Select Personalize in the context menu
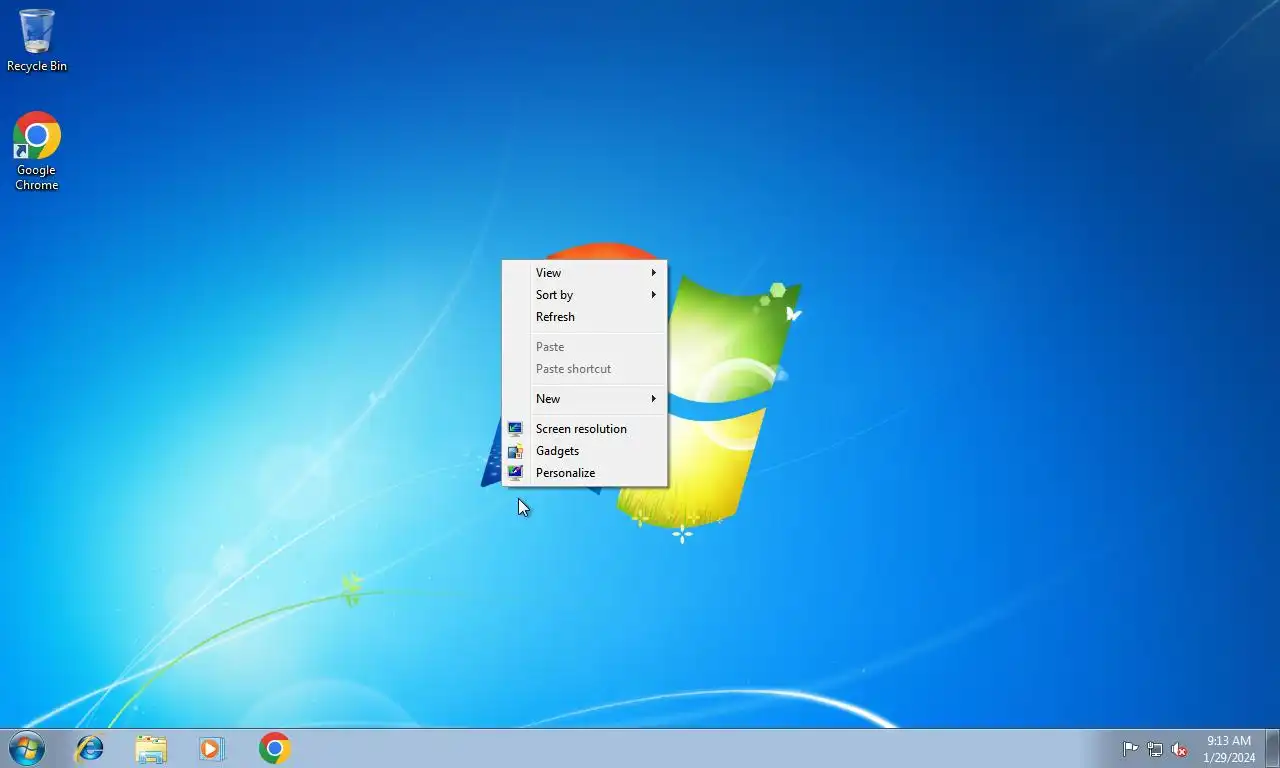 585,472
